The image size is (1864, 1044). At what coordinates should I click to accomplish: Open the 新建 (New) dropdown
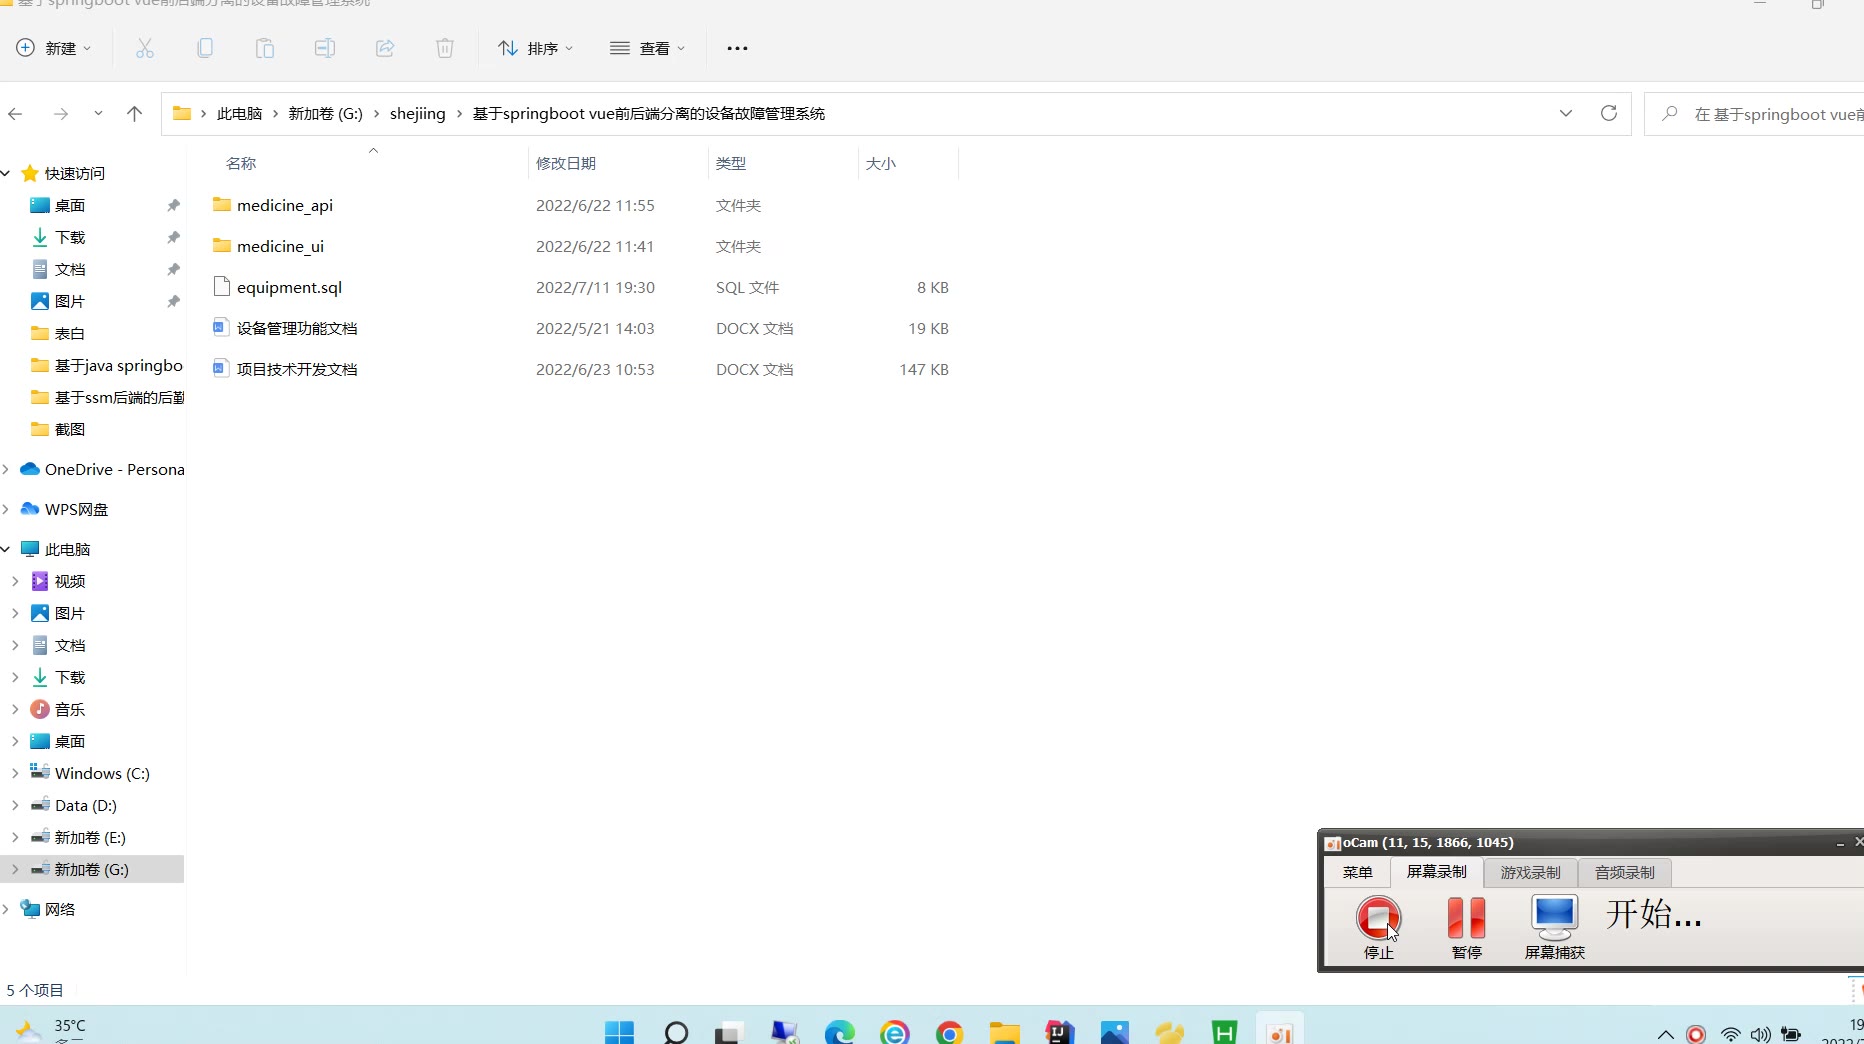(54, 48)
